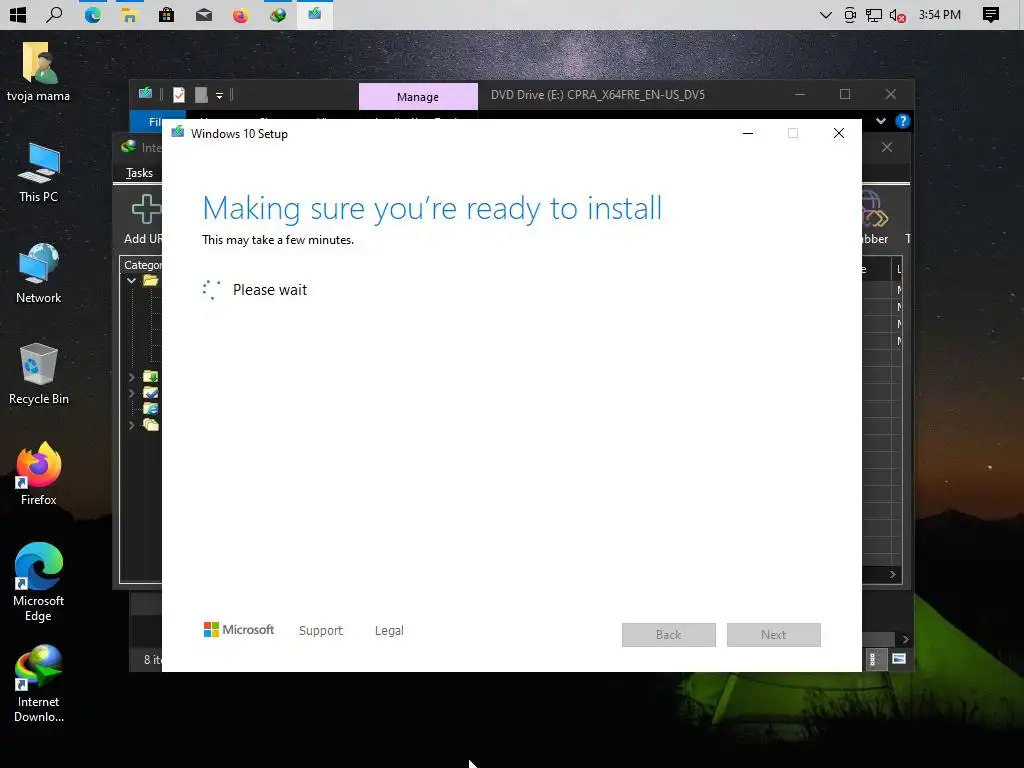Screen dimensions: 1024x768
Task: Open the Tasks menu in Download Manager
Action: pos(139,173)
